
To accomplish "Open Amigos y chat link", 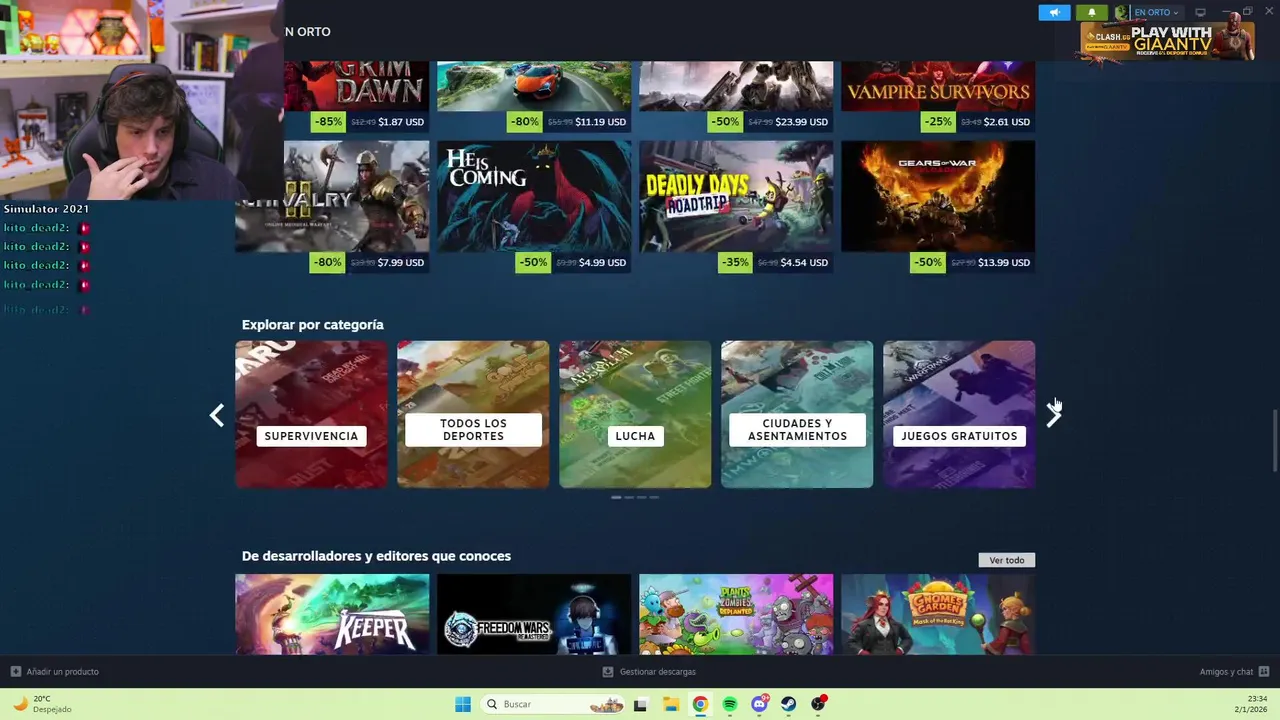I will pos(1226,671).
